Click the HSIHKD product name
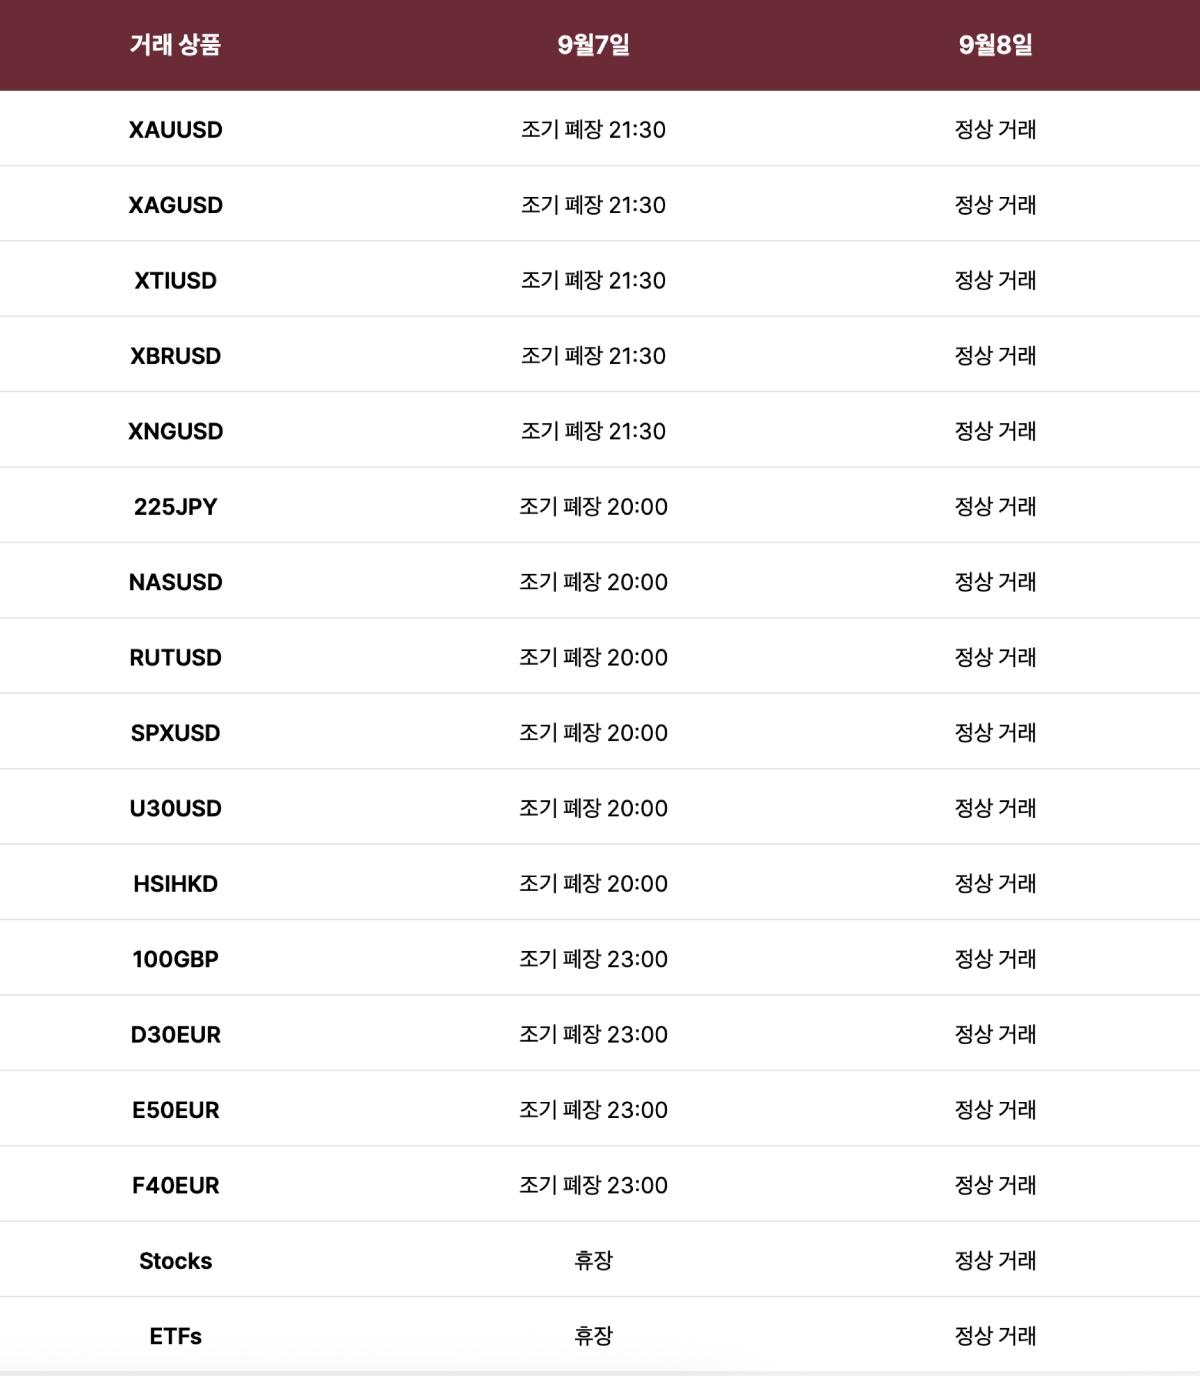 175,884
